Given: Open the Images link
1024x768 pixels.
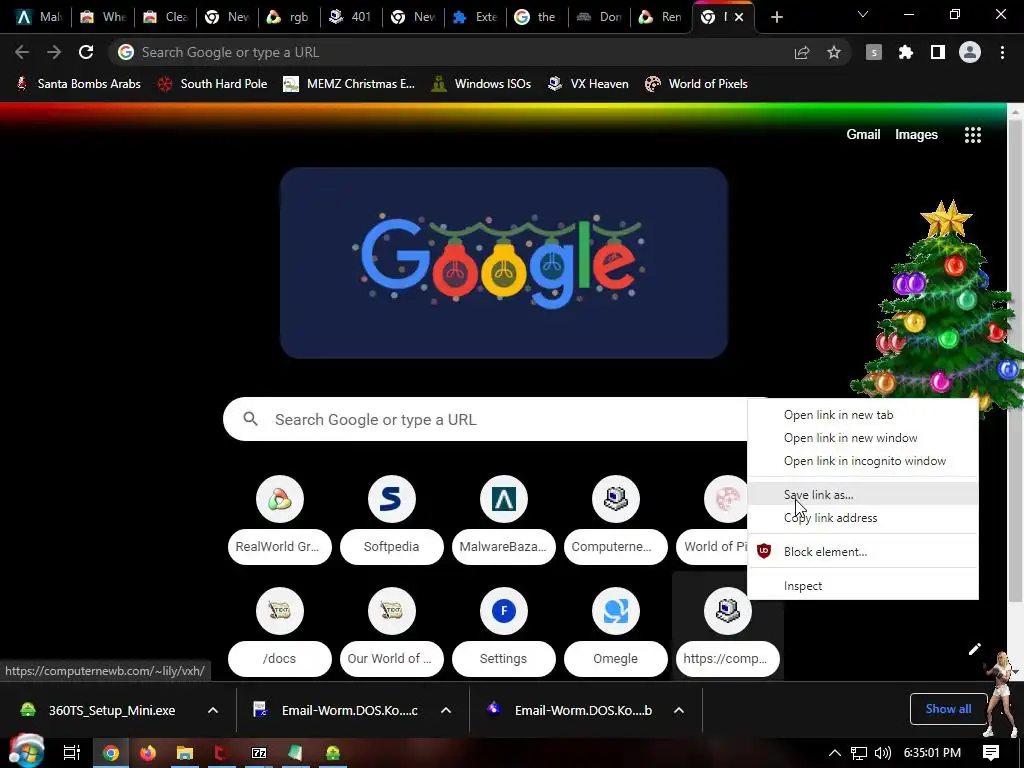Looking at the screenshot, I should pos(916,135).
